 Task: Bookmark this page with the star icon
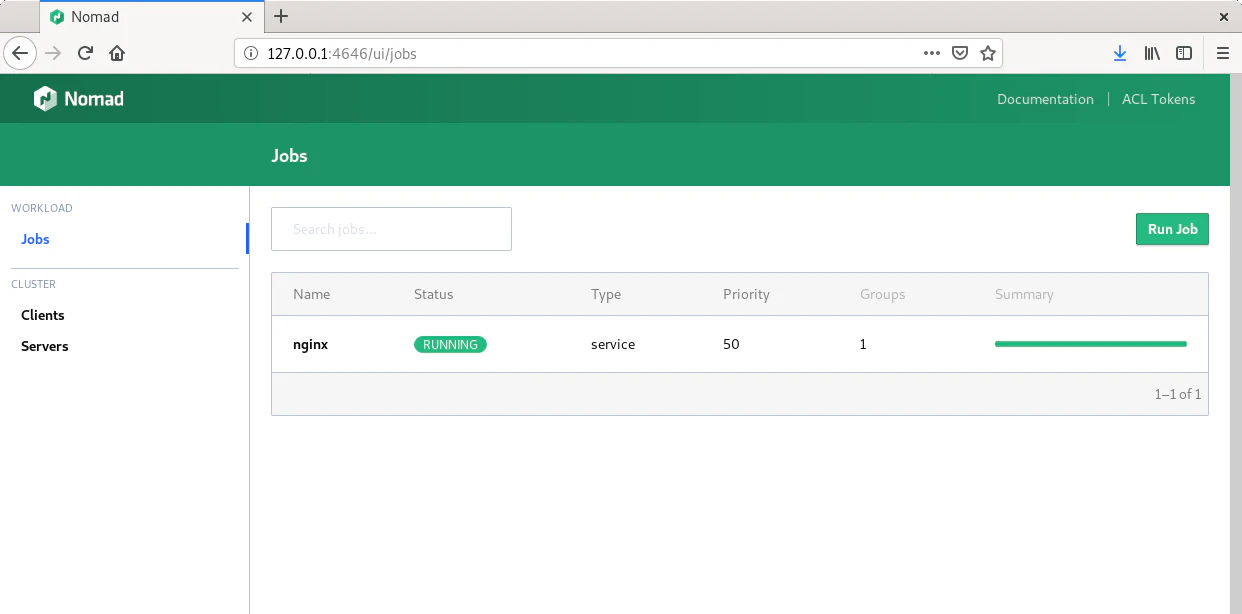coord(988,54)
